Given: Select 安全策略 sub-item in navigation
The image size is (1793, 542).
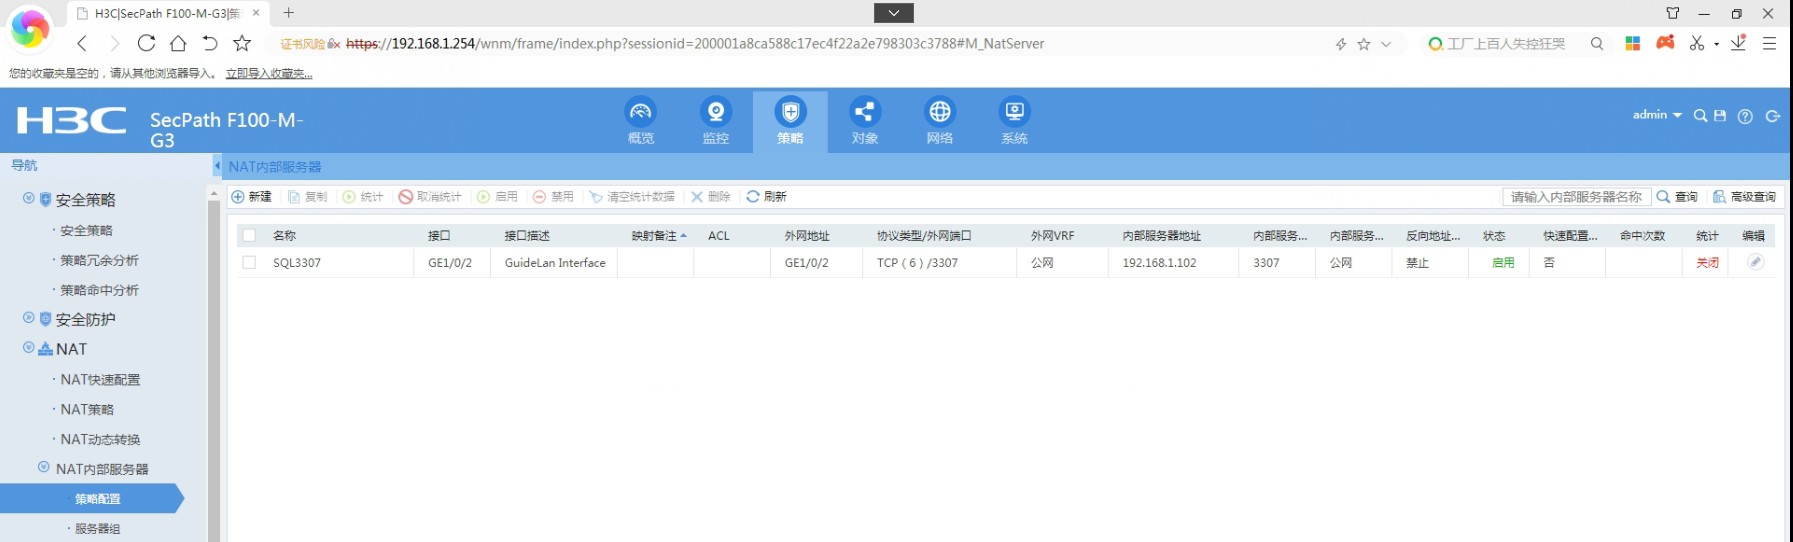Looking at the screenshot, I should 86,230.
